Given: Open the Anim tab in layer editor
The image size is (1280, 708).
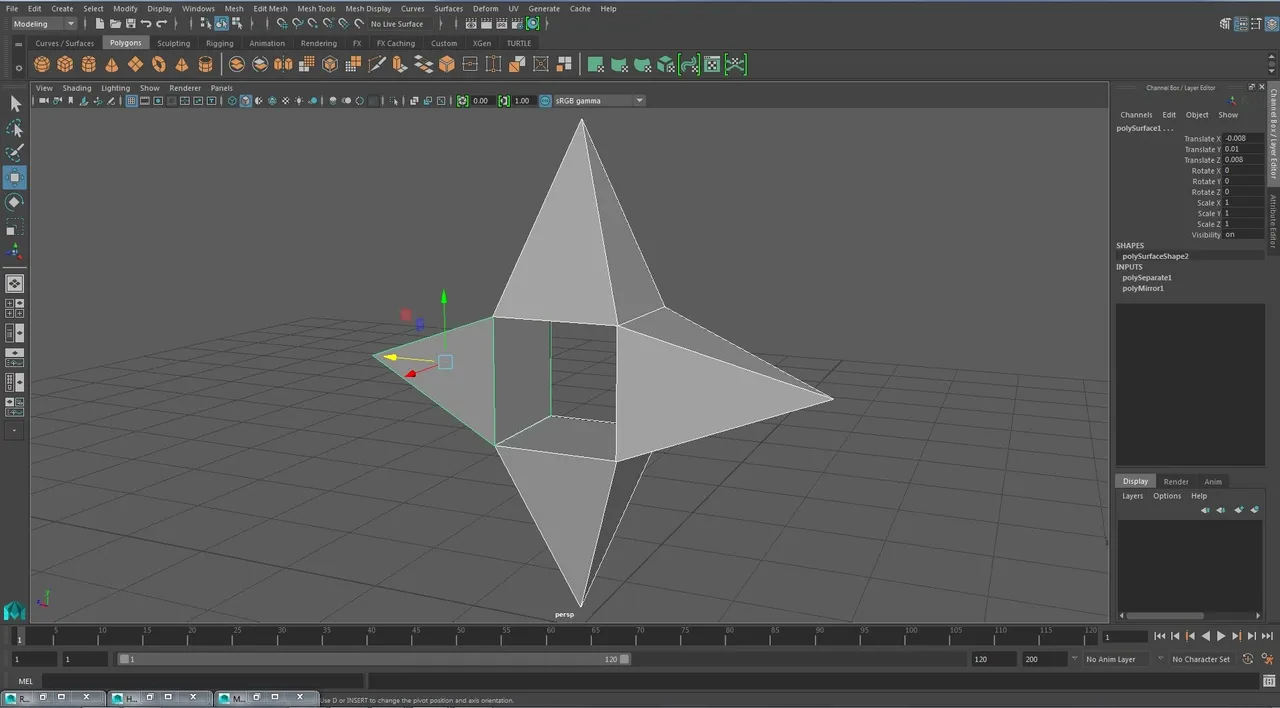Looking at the screenshot, I should pyautogui.click(x=1213, y=481).
